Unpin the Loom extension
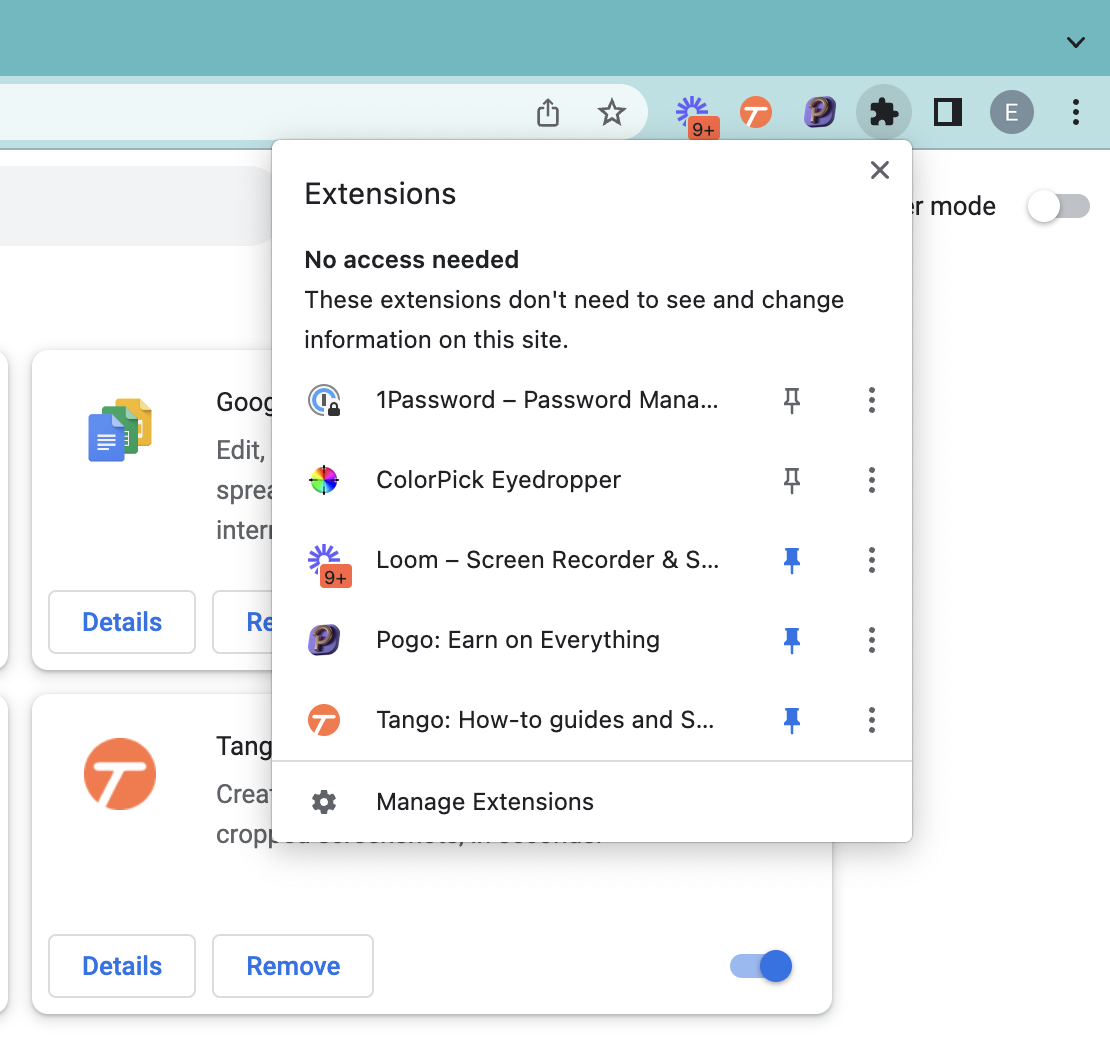 coord(792,561)
